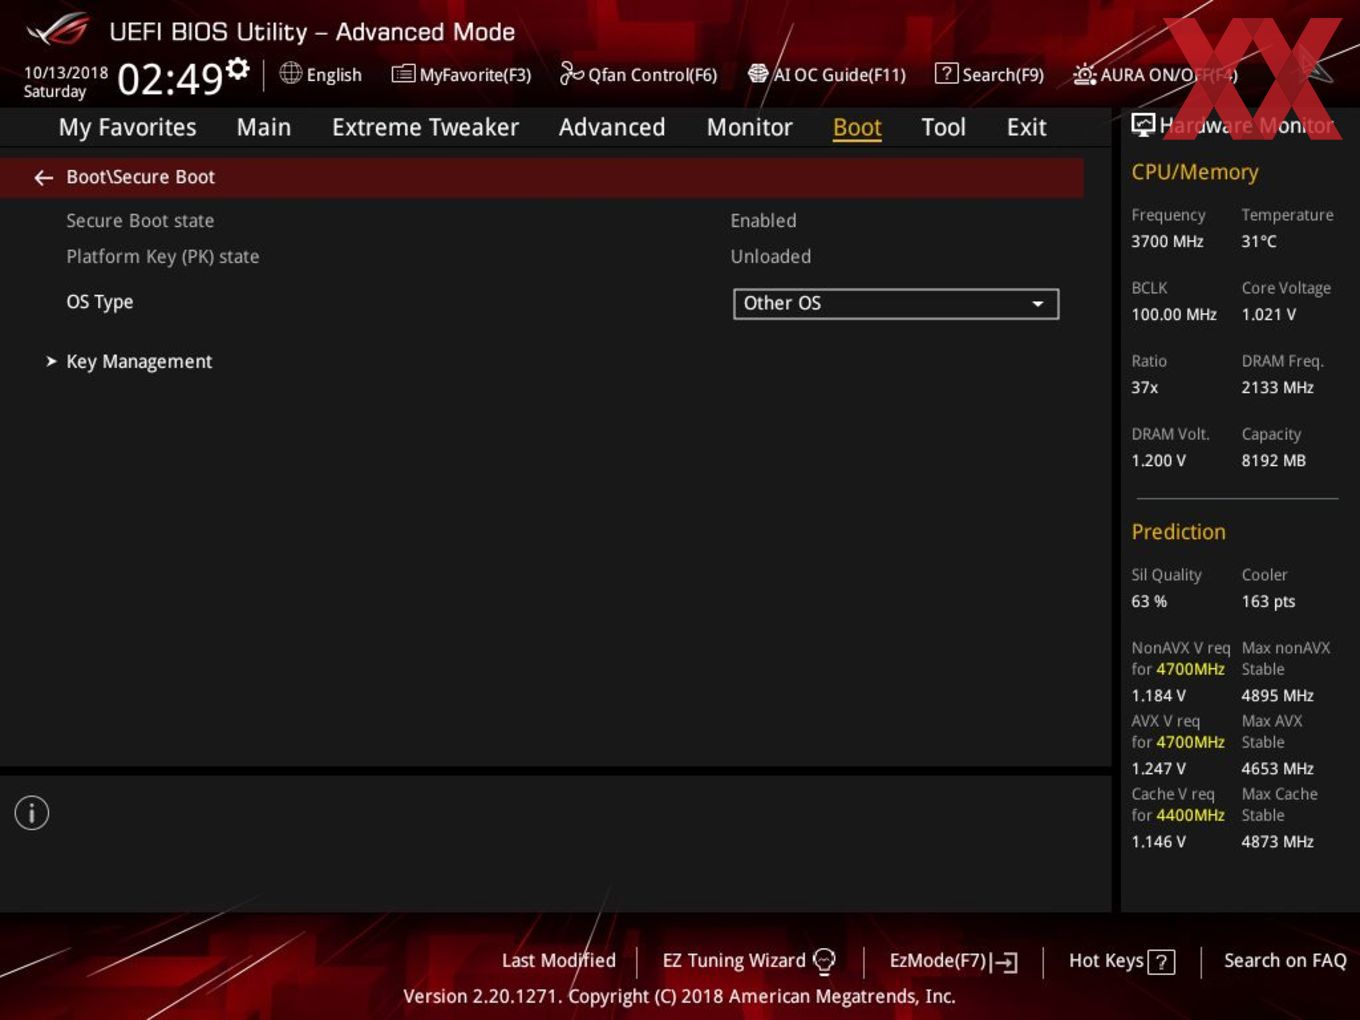The width and height of the screenshot is (1360, 1020).
Task: Click the 3700 MHz frequency value
Action: click(1167, 242)
